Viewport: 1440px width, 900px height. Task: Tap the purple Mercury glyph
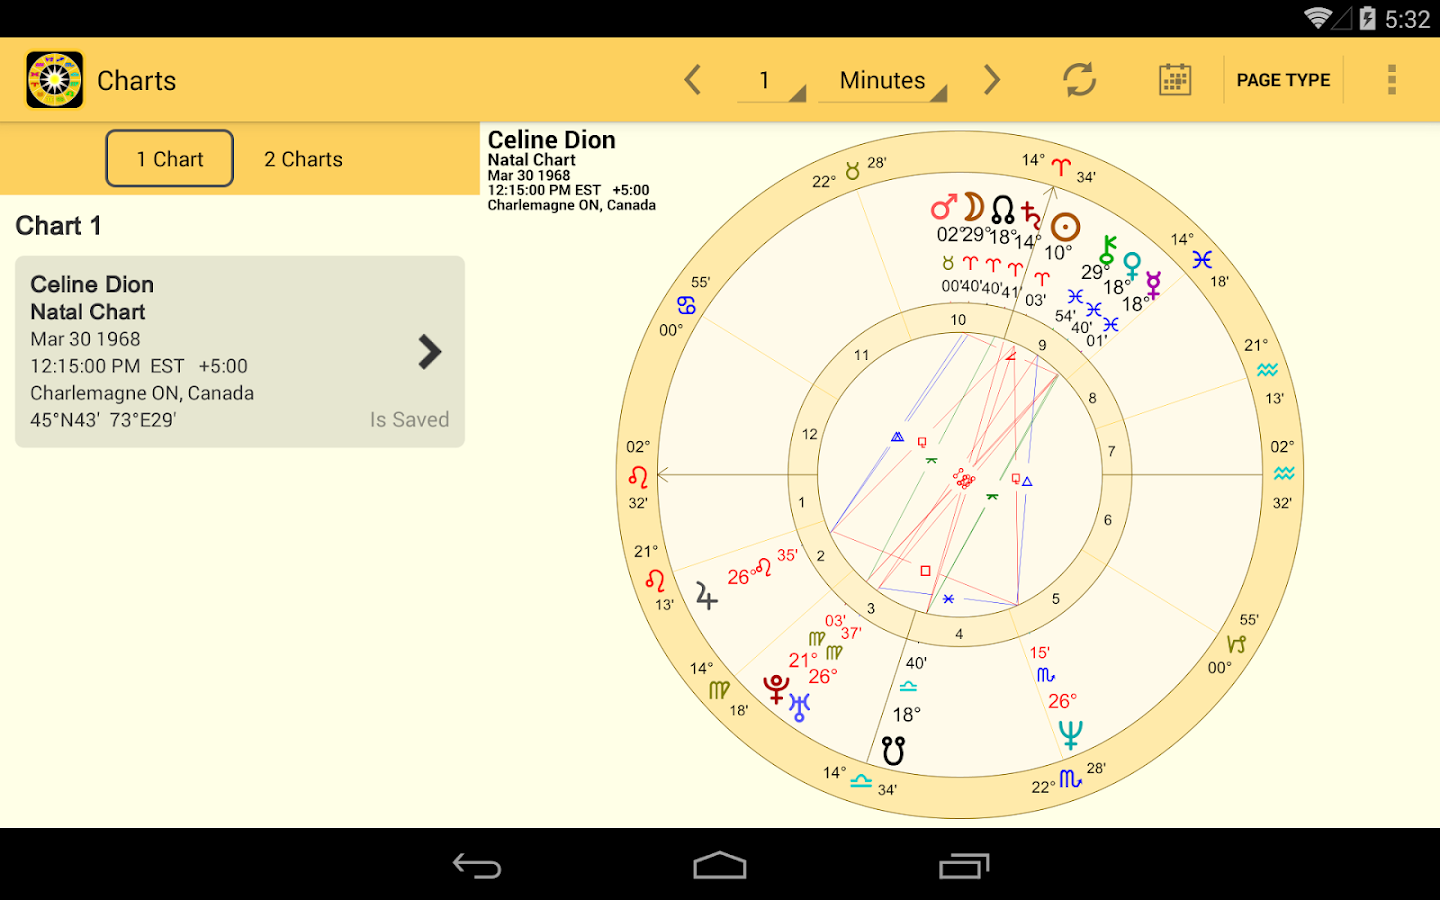coord(1153,285)
